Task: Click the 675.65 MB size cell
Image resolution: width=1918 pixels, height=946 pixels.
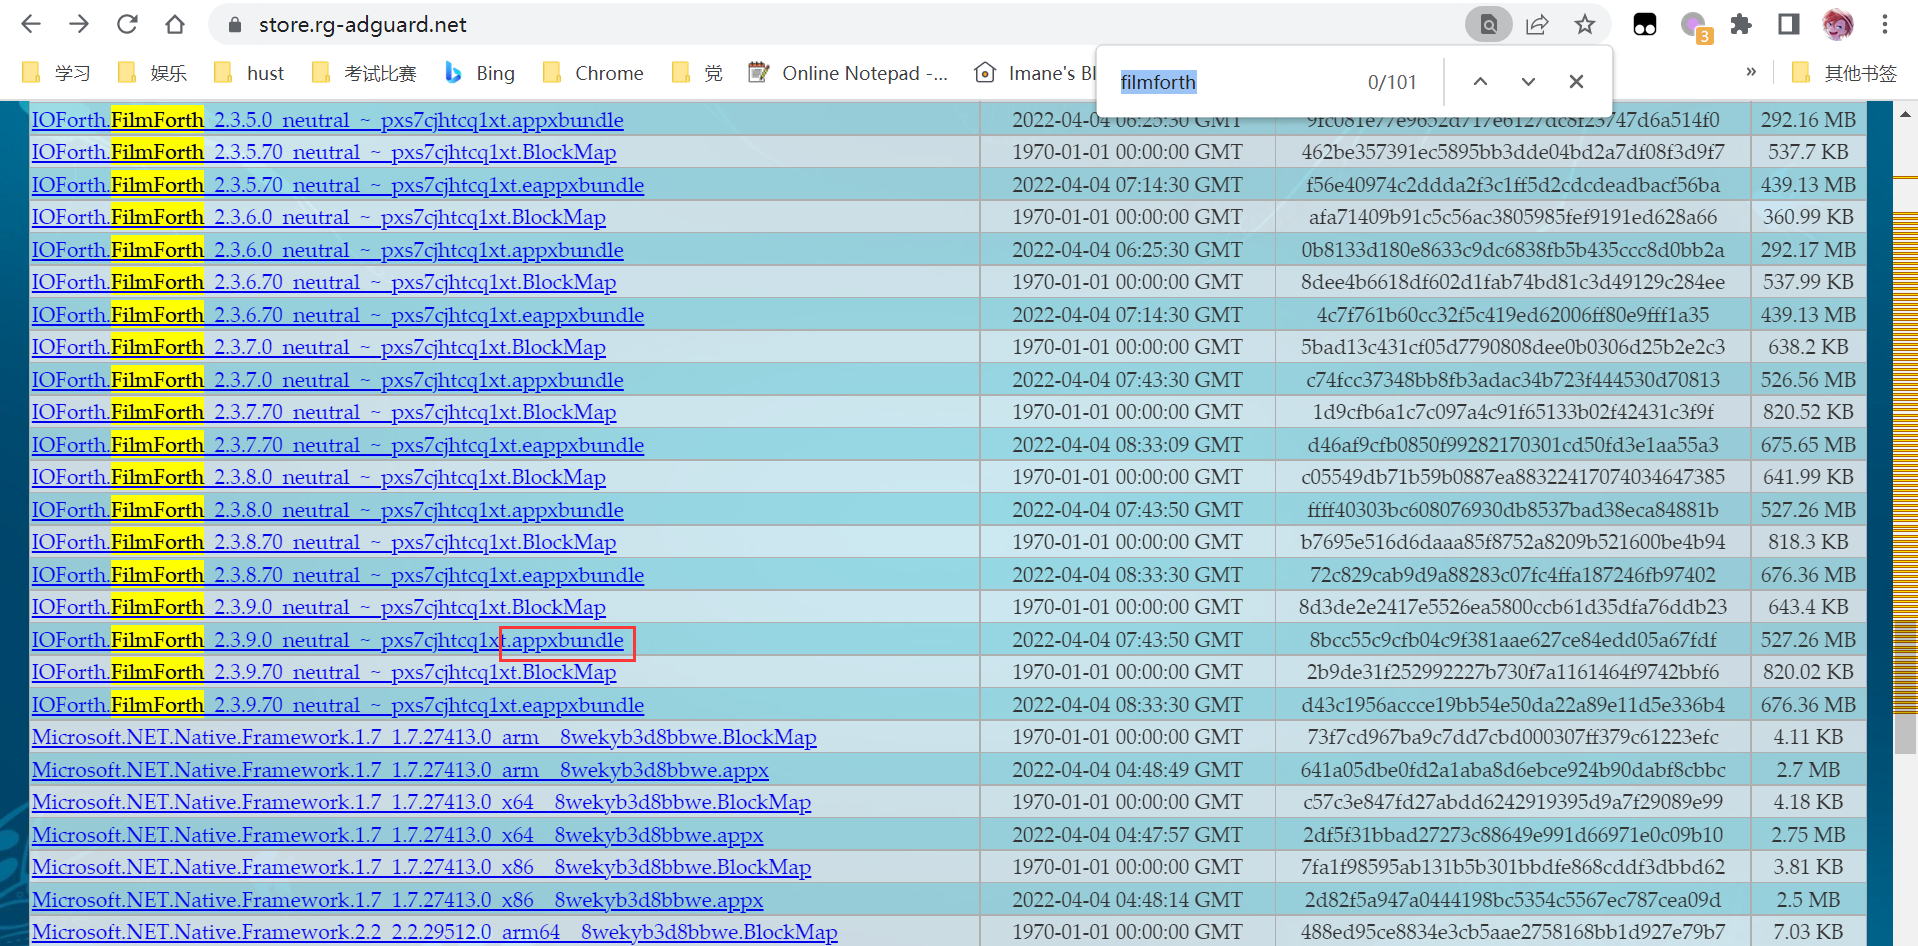Action: tap(1808, 445)
